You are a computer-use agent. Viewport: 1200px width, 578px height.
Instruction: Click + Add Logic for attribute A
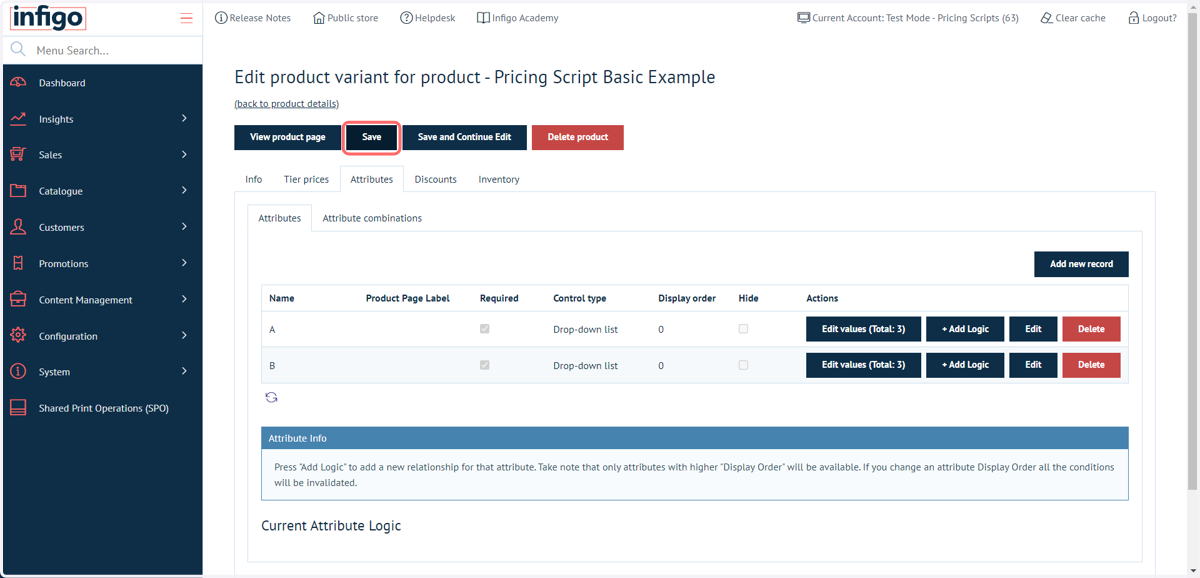965,329
